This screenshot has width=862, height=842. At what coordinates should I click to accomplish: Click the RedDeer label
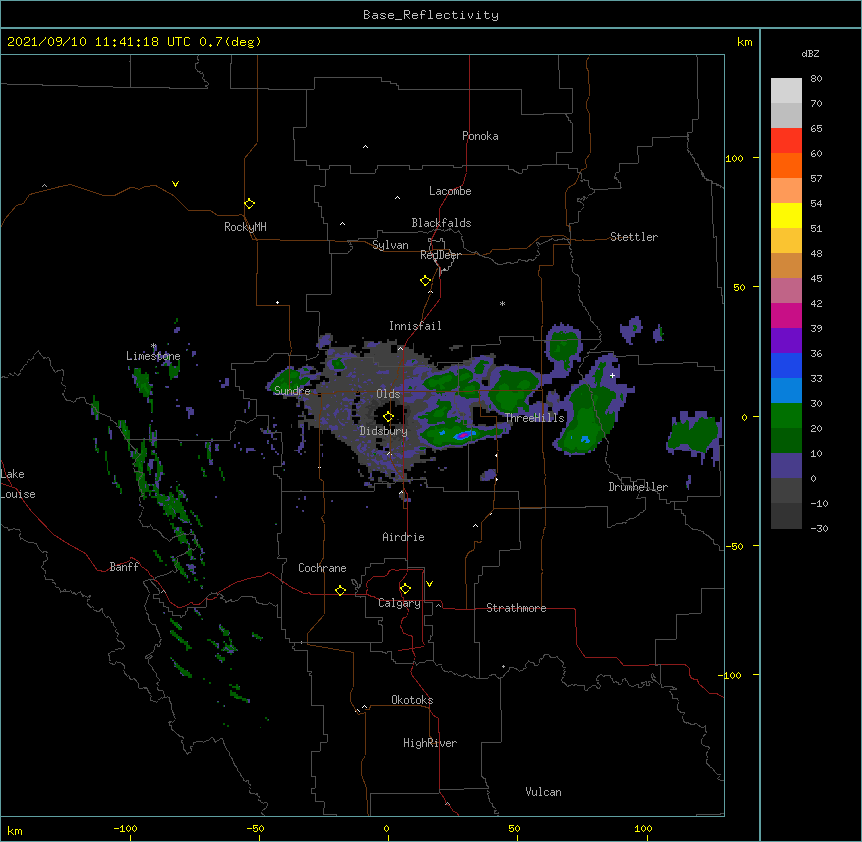(440, 255)
